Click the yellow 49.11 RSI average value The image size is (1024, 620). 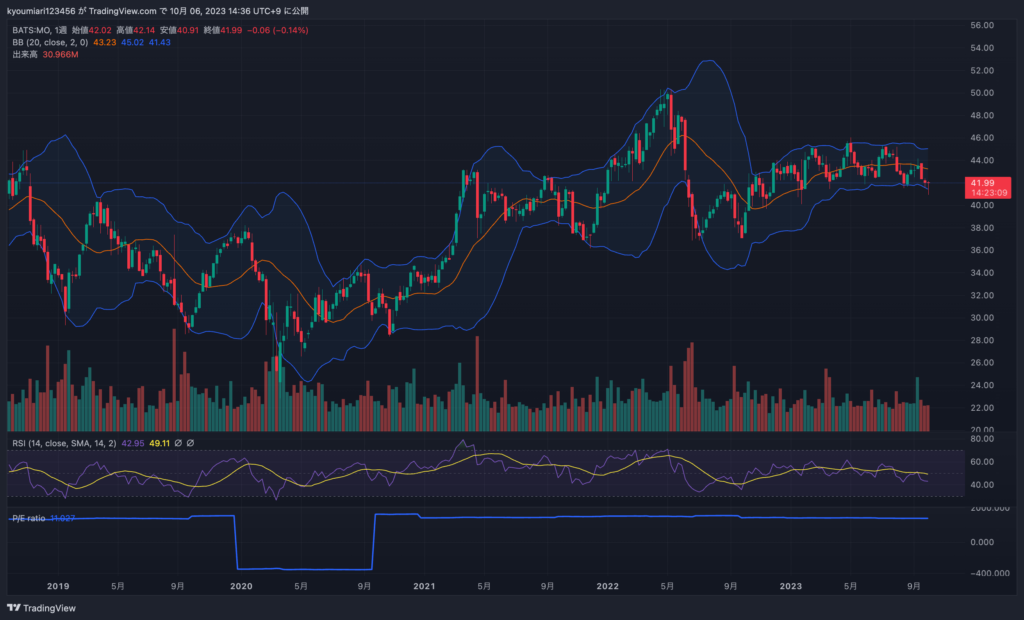pyautogui.click(x=159, y=443)
